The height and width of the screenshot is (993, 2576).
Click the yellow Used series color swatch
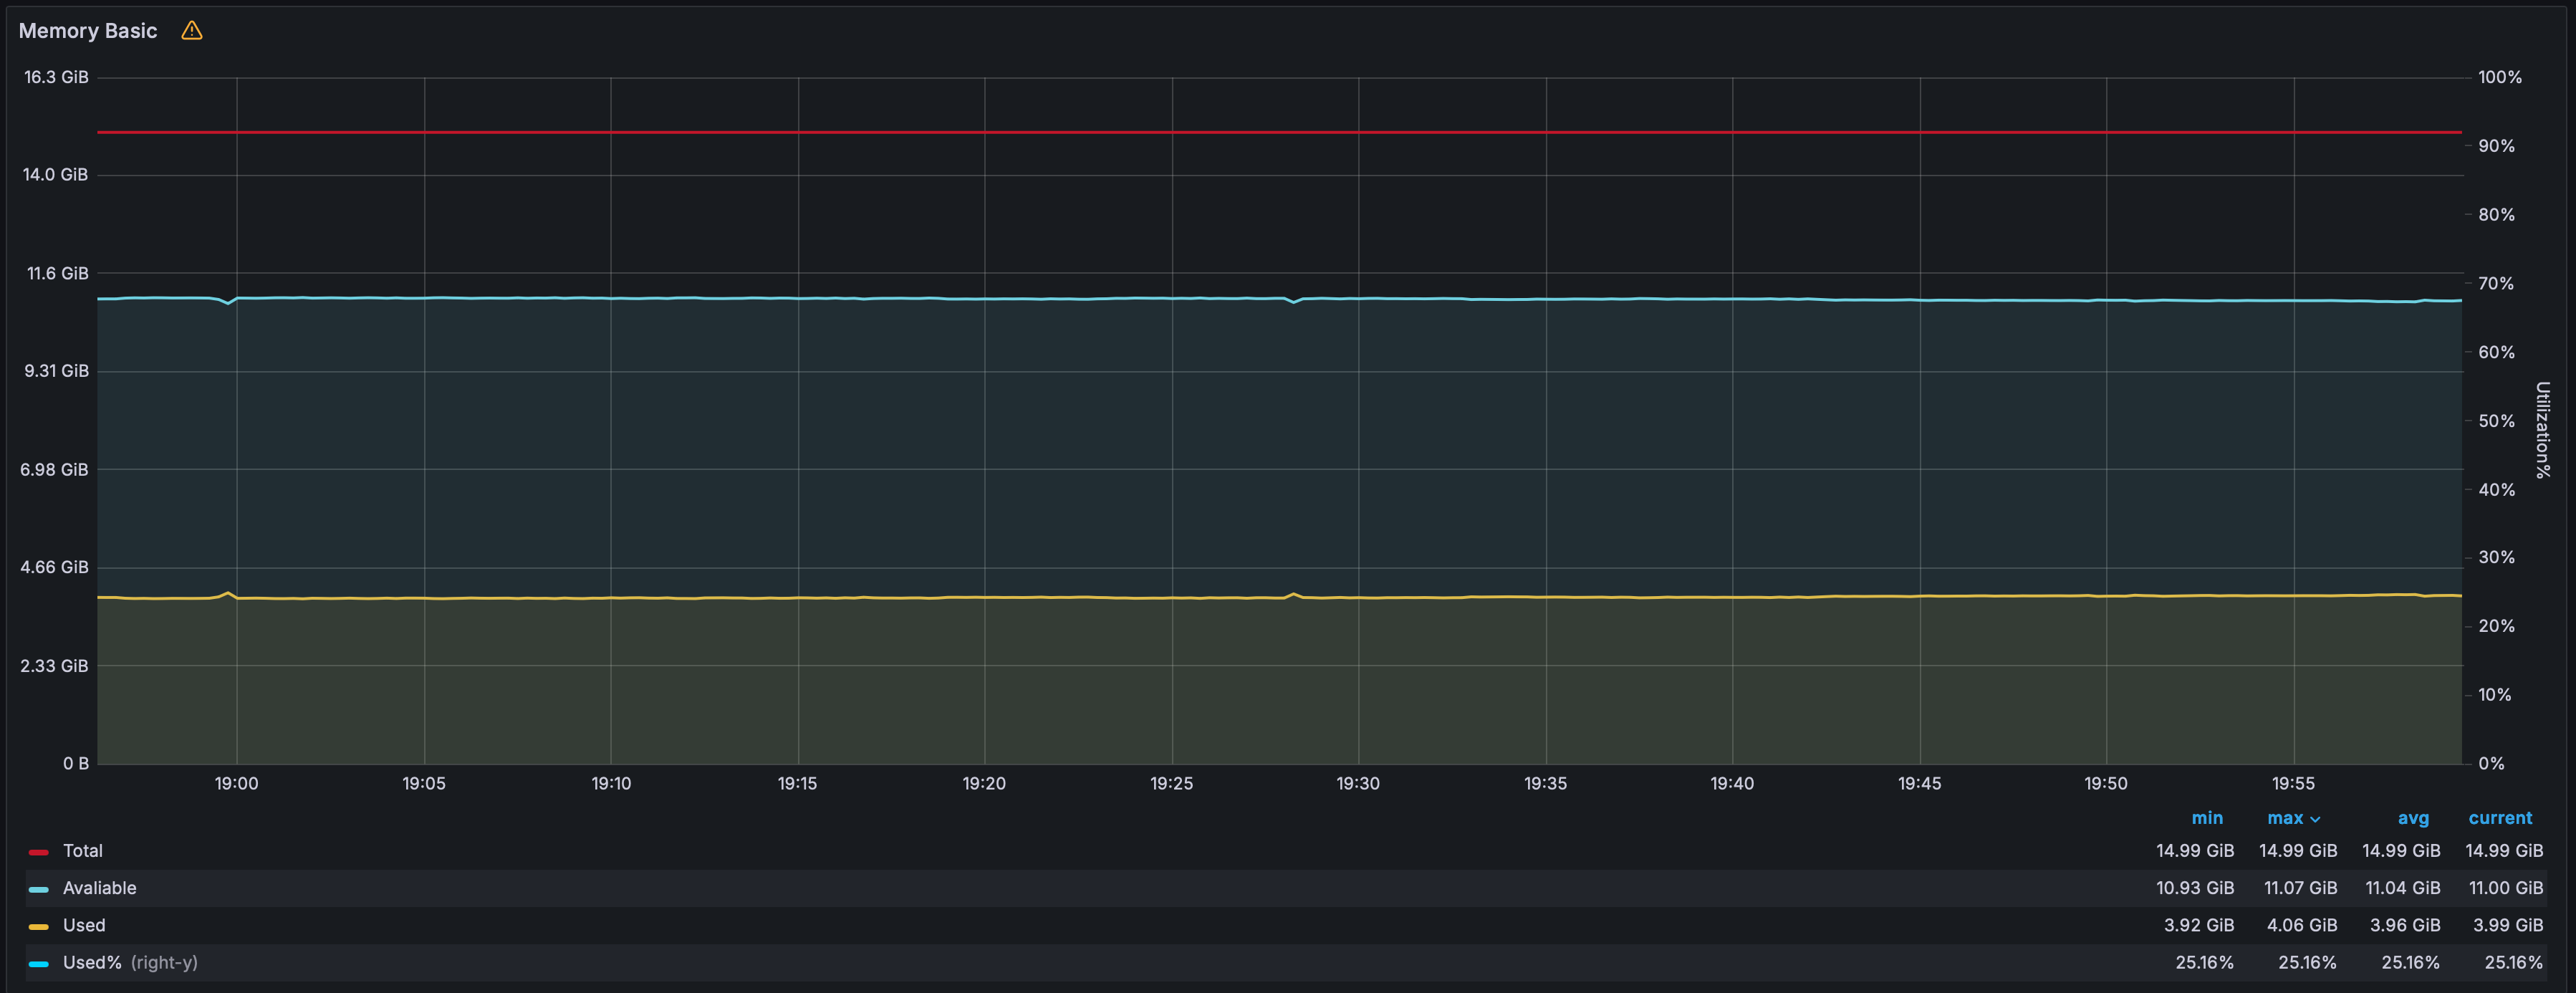pyautogui.click(x=39, y=926)
